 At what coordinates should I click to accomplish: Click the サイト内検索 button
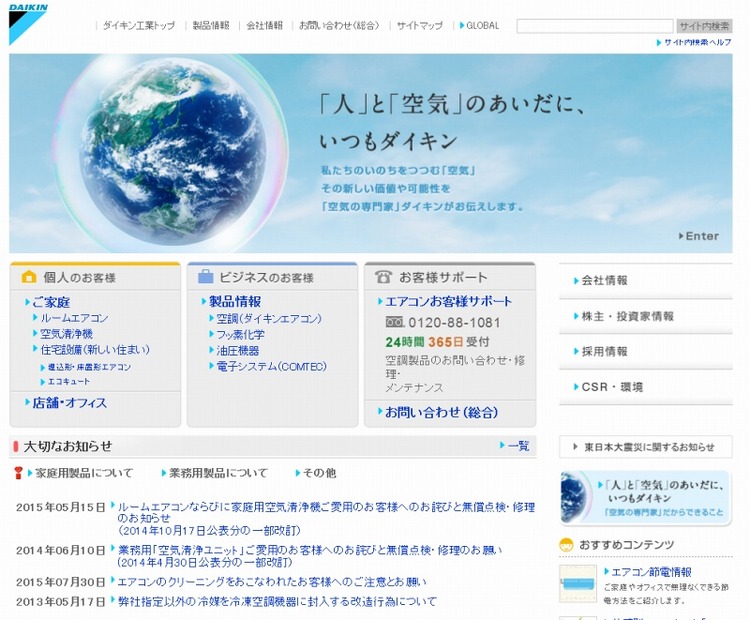704,26
